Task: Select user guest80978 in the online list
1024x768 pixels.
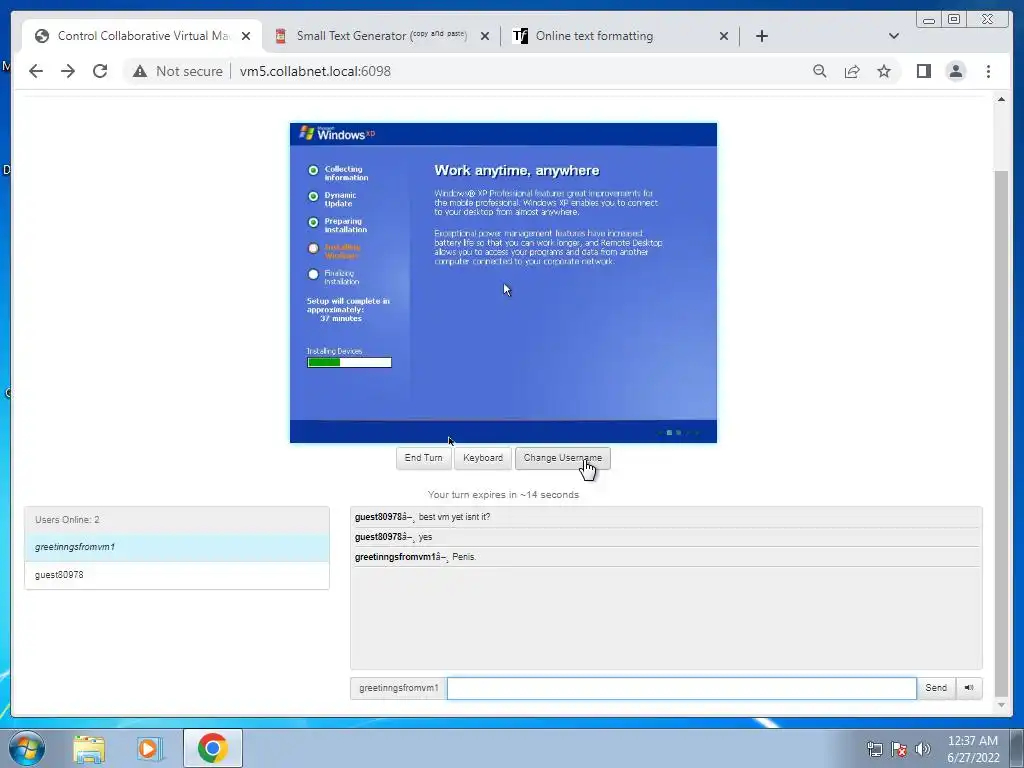Action: pyautogui.click(x=177, y=575)
